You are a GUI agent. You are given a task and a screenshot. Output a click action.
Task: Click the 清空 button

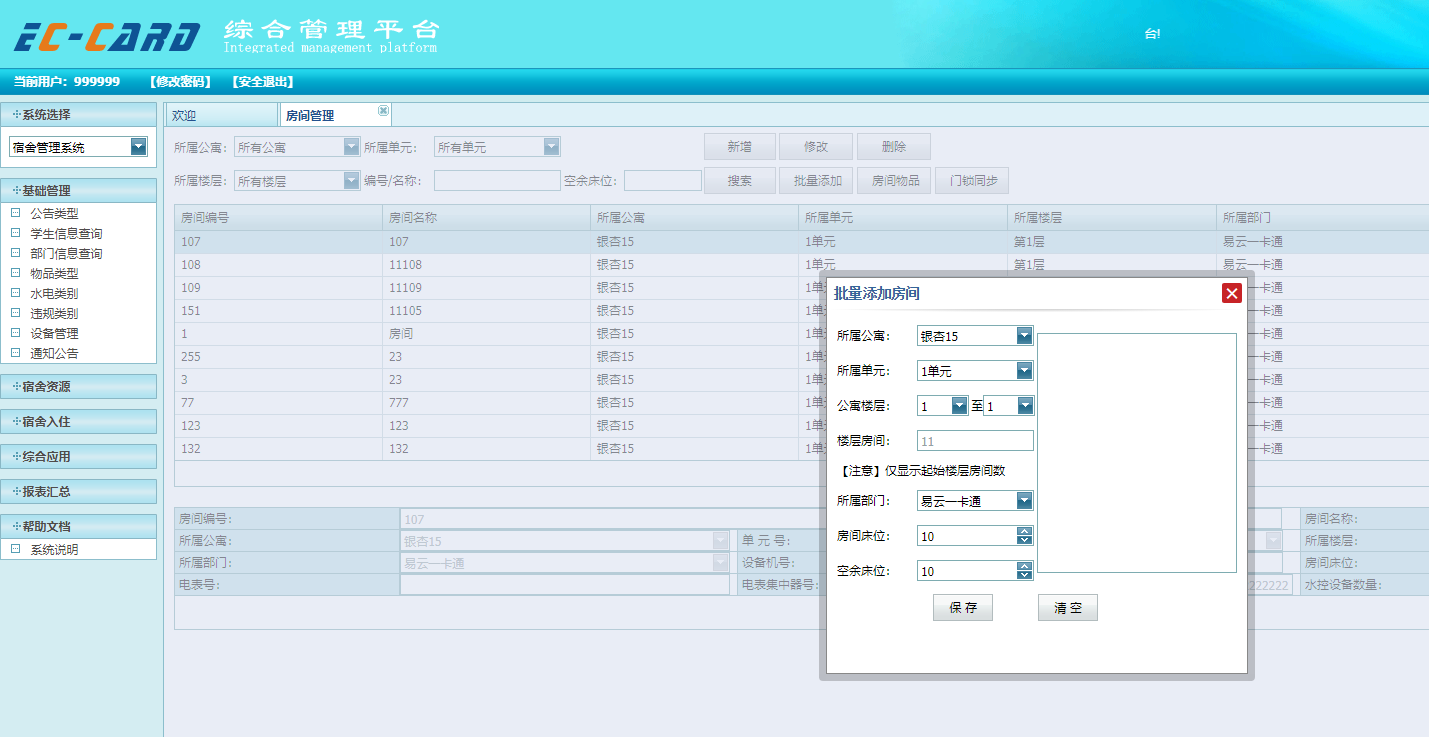1068,607
